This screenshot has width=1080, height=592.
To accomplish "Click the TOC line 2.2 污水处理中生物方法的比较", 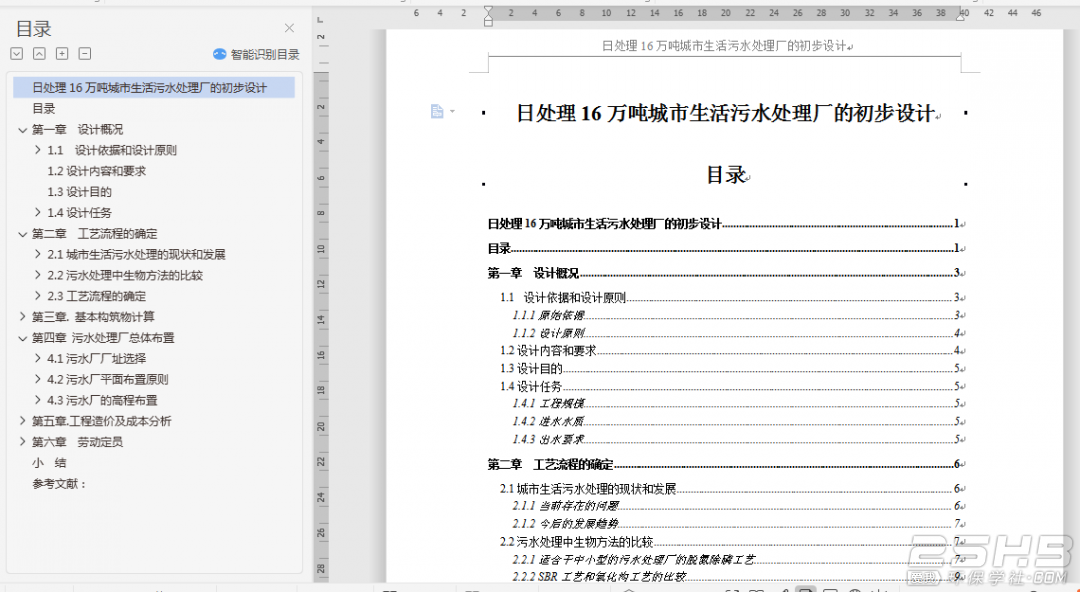I will coord(730,542).
